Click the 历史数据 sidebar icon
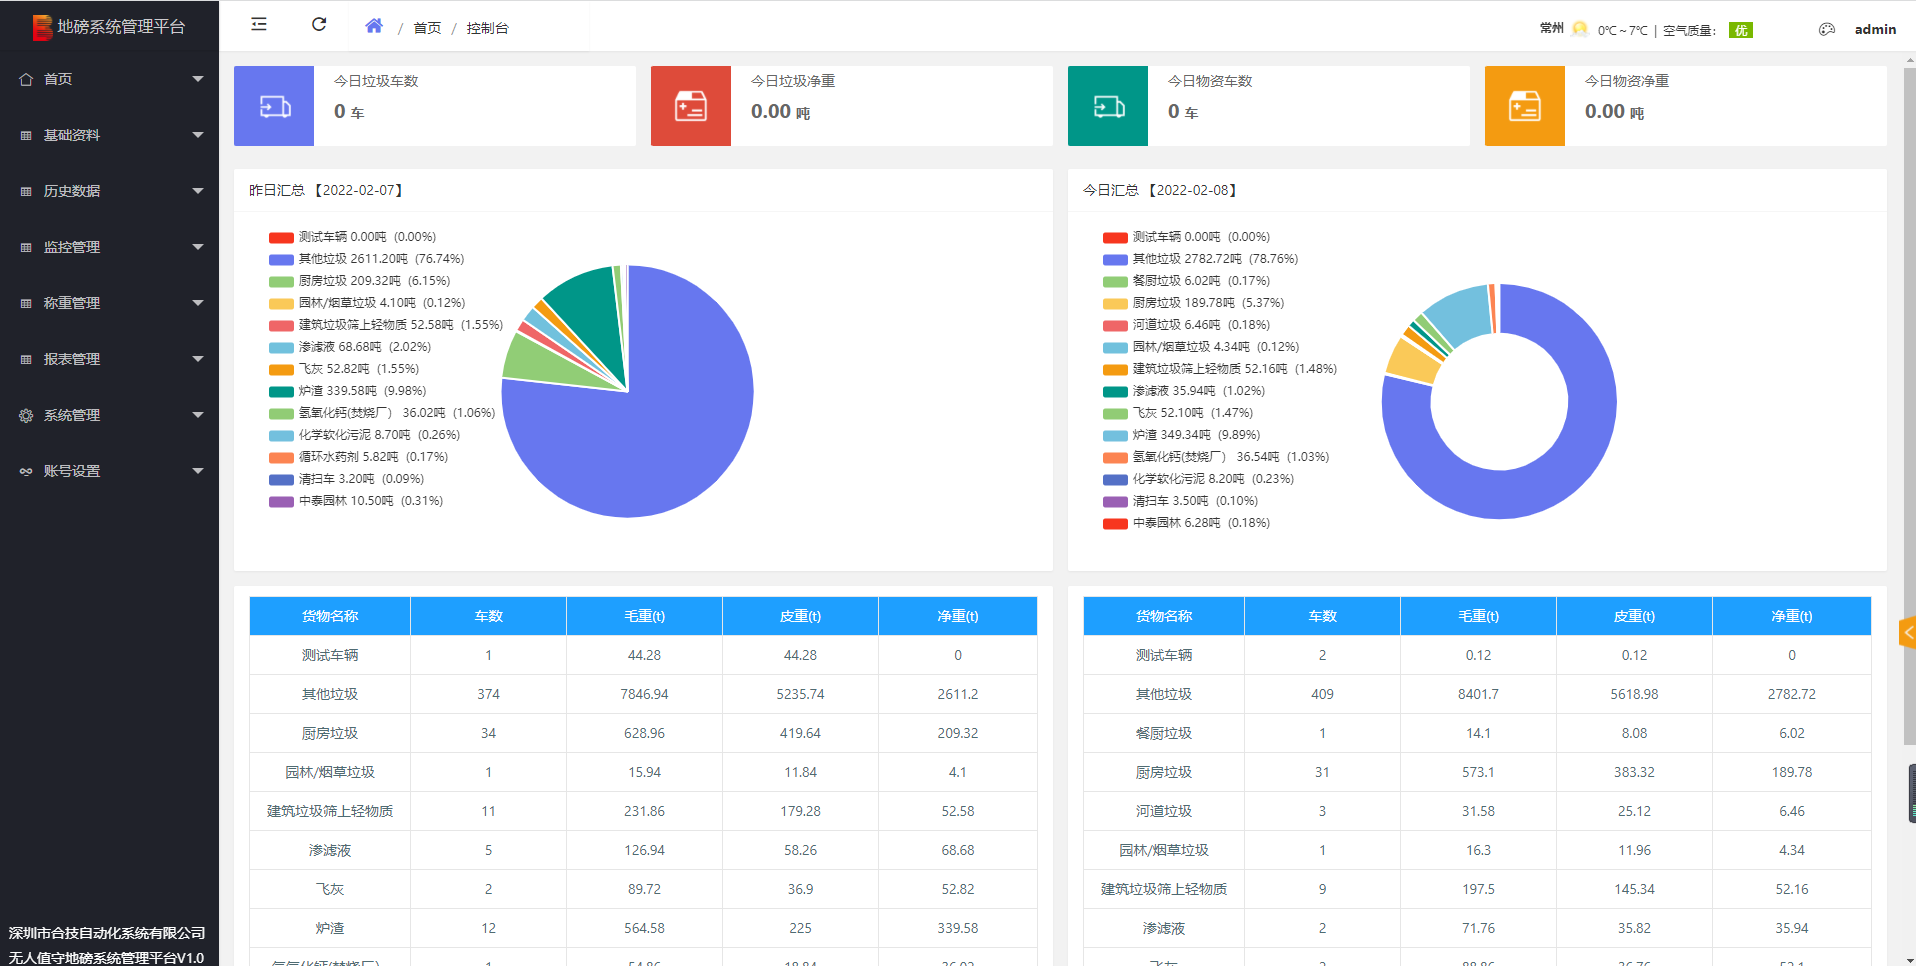 (26, 191)
